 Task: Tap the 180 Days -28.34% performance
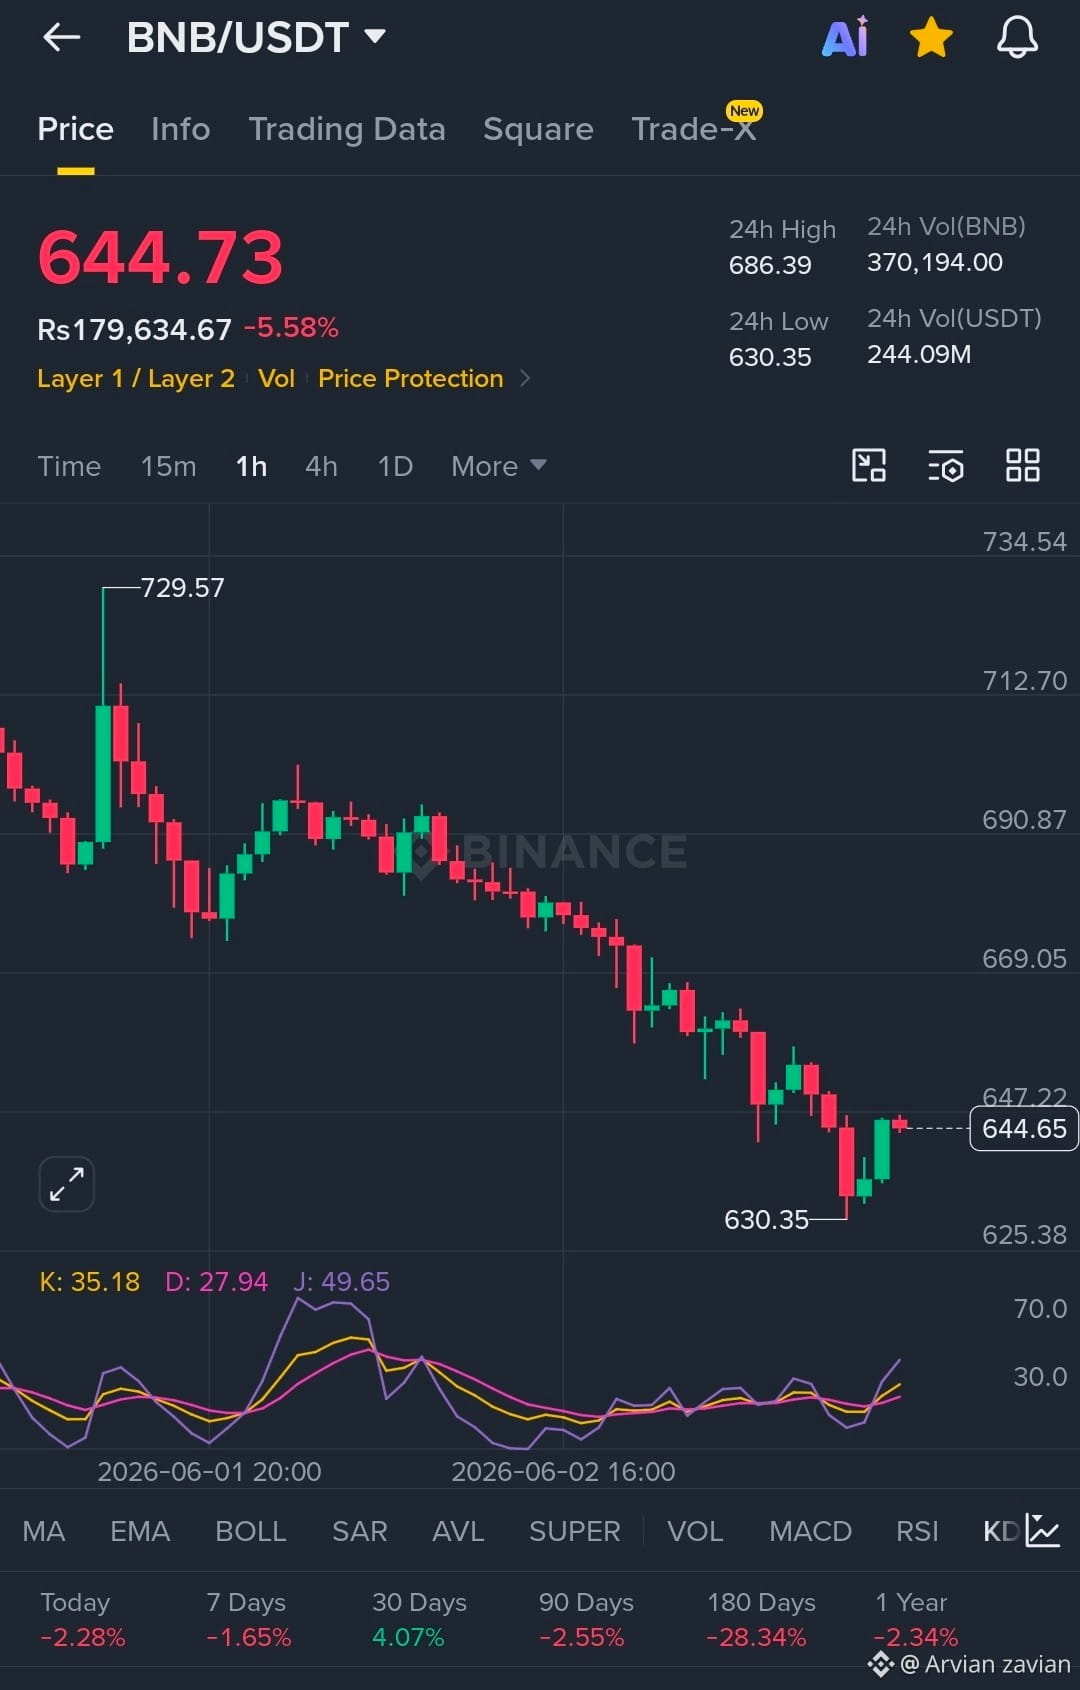point(761,1620)
